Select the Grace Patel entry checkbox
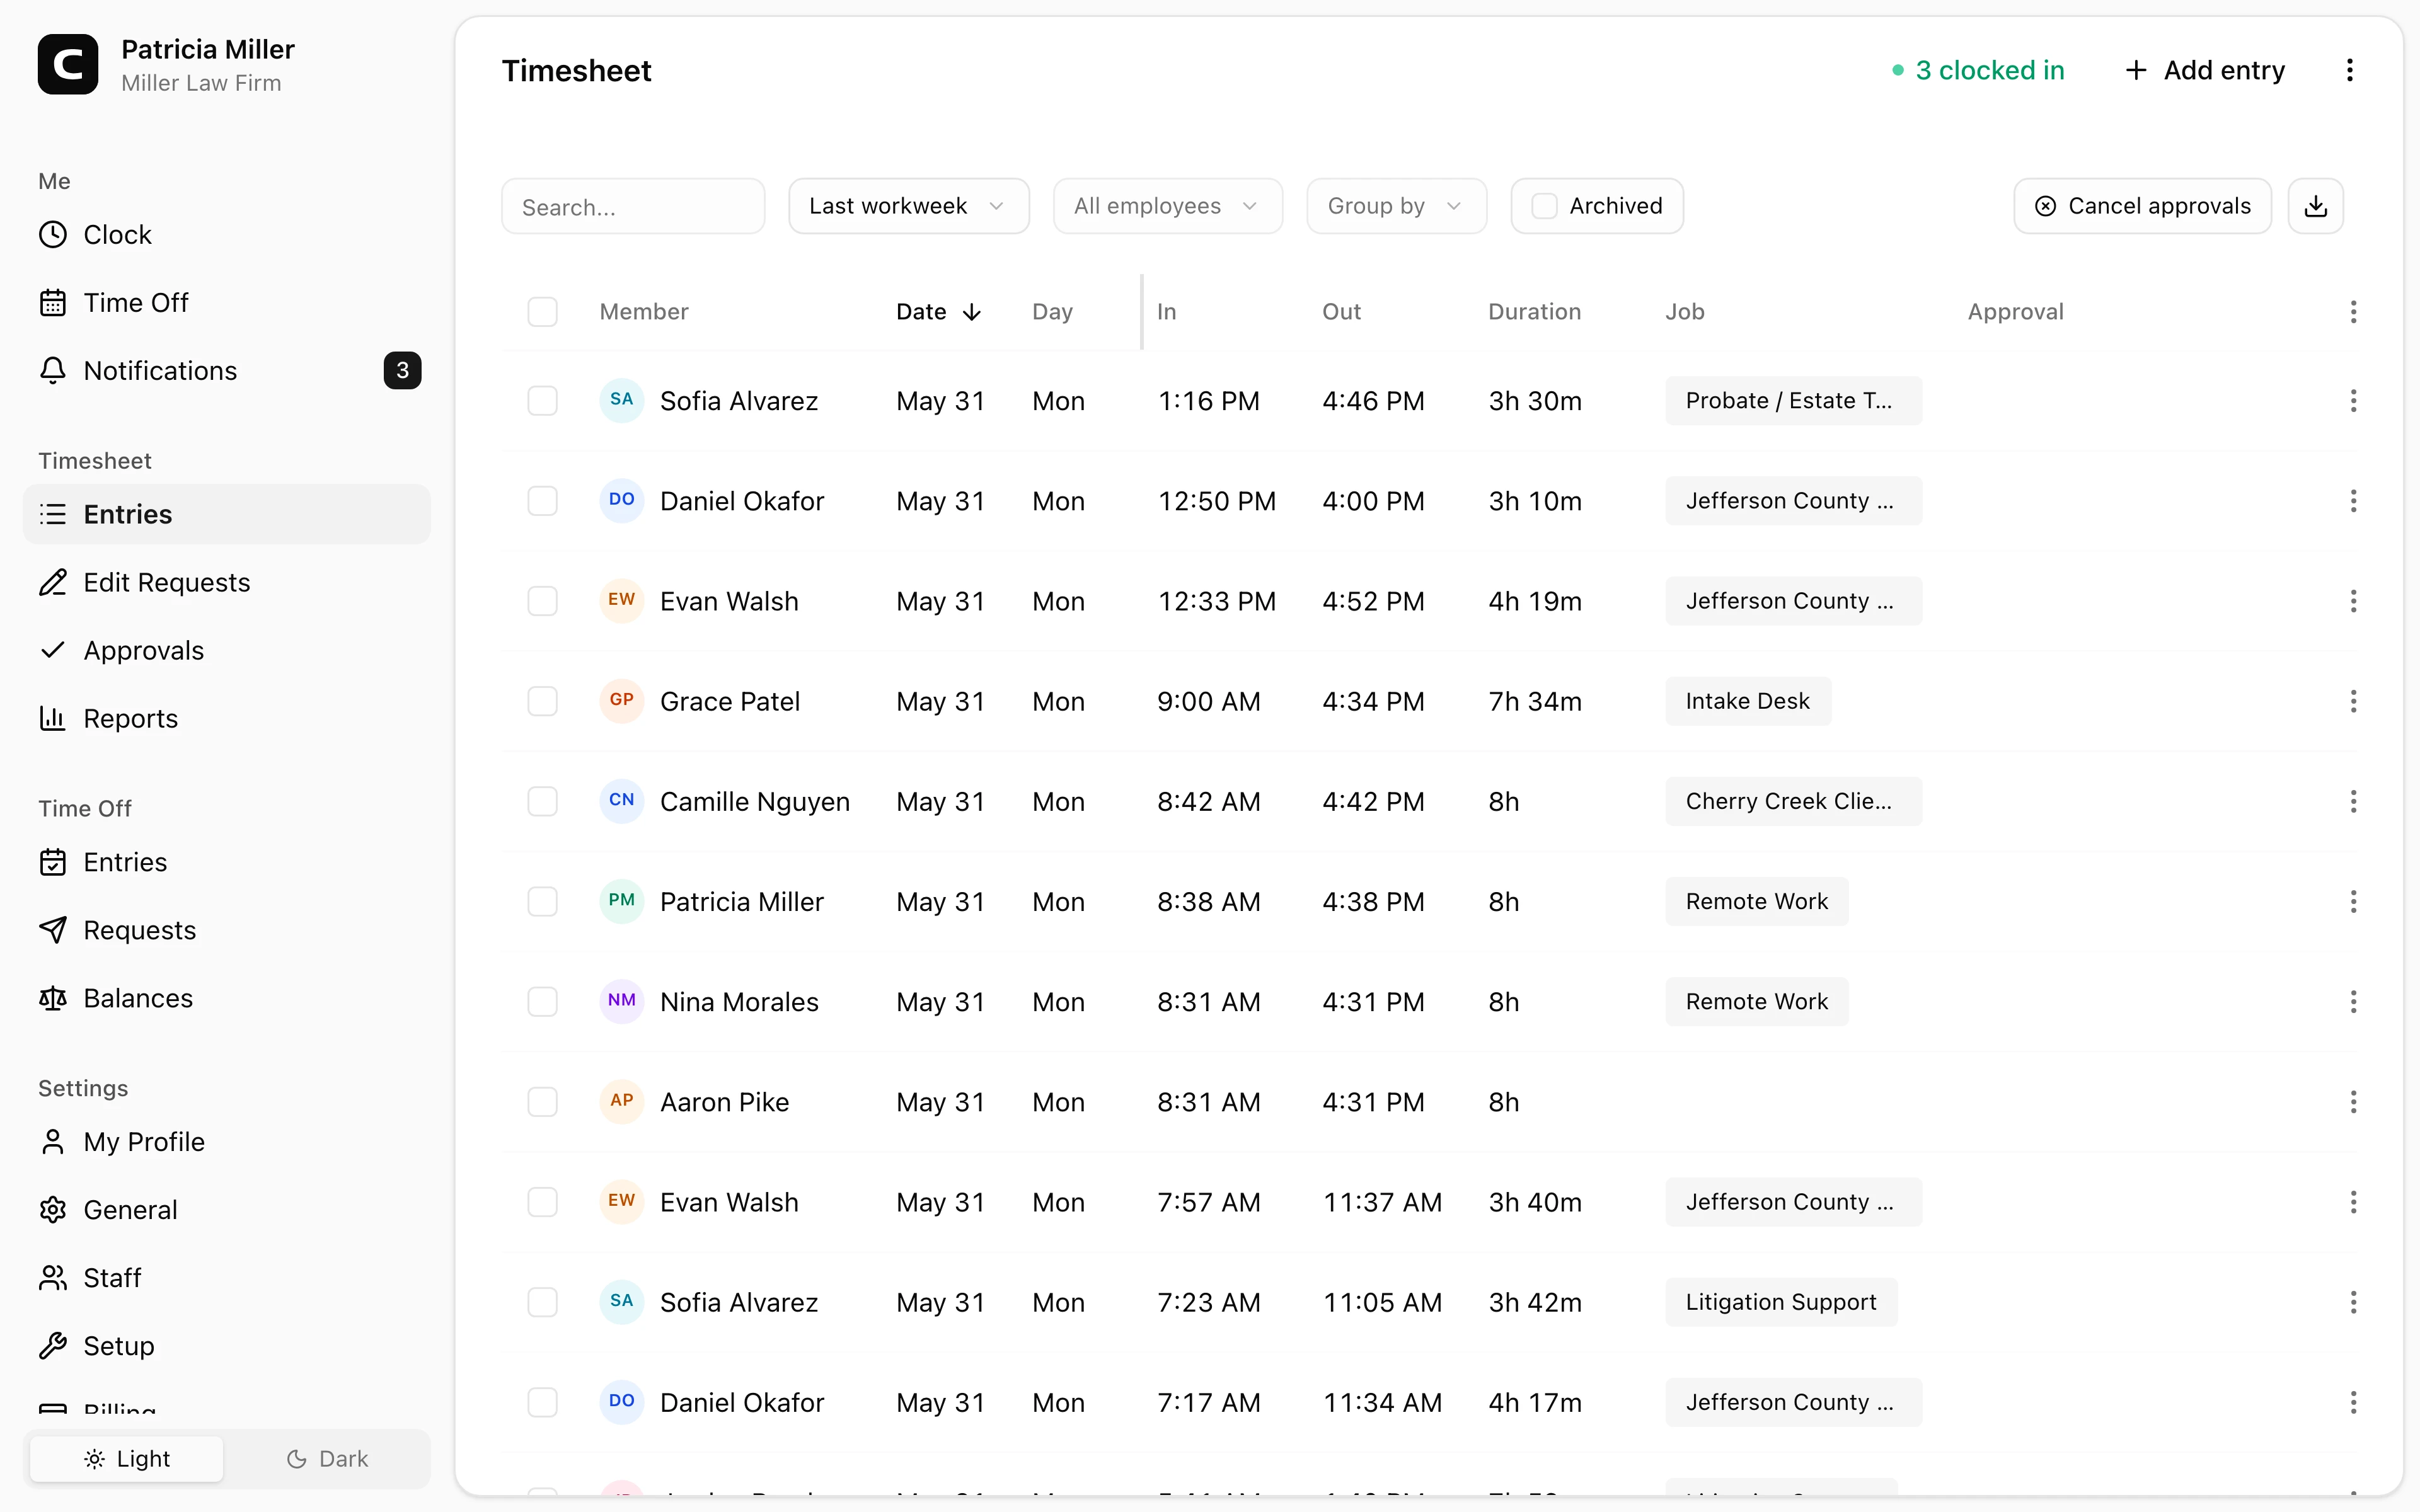The height and width of the screenshot is (1512, 2420). pyautogui.click(x=542, y=701)
